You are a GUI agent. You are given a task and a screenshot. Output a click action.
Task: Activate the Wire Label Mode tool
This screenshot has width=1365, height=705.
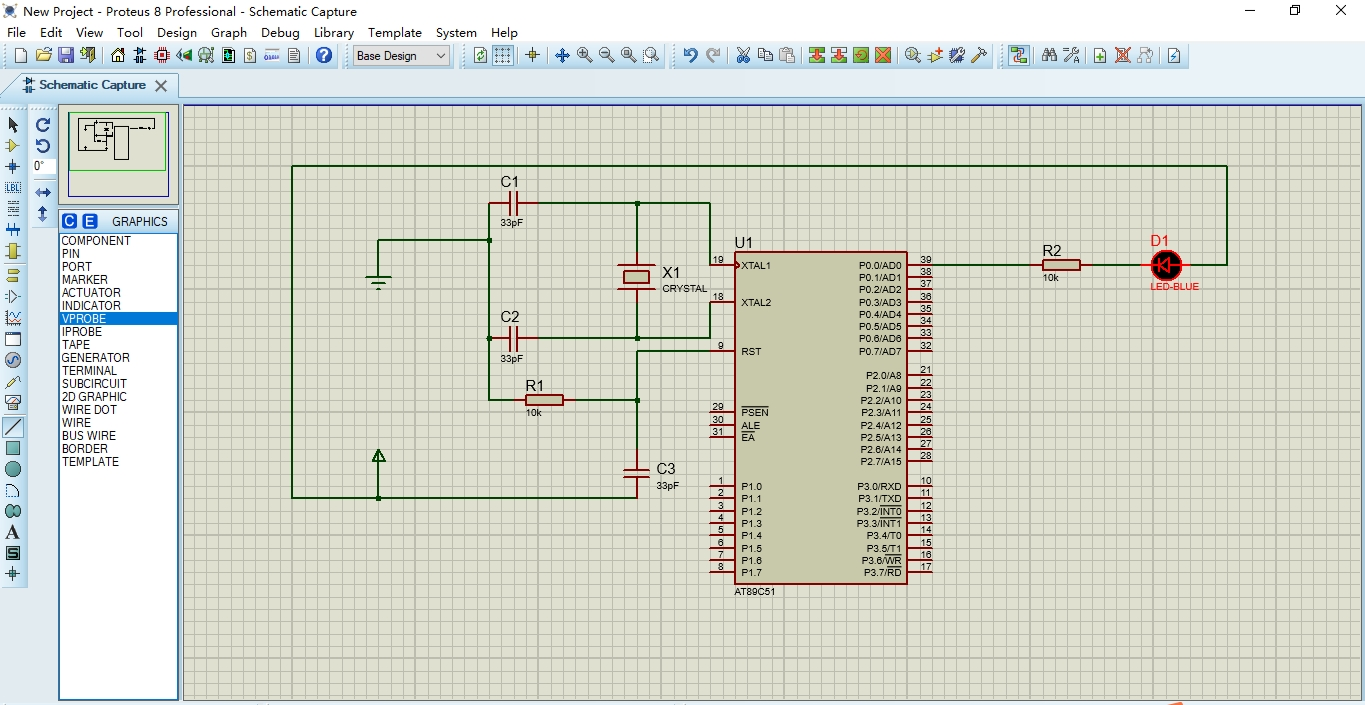13,187
